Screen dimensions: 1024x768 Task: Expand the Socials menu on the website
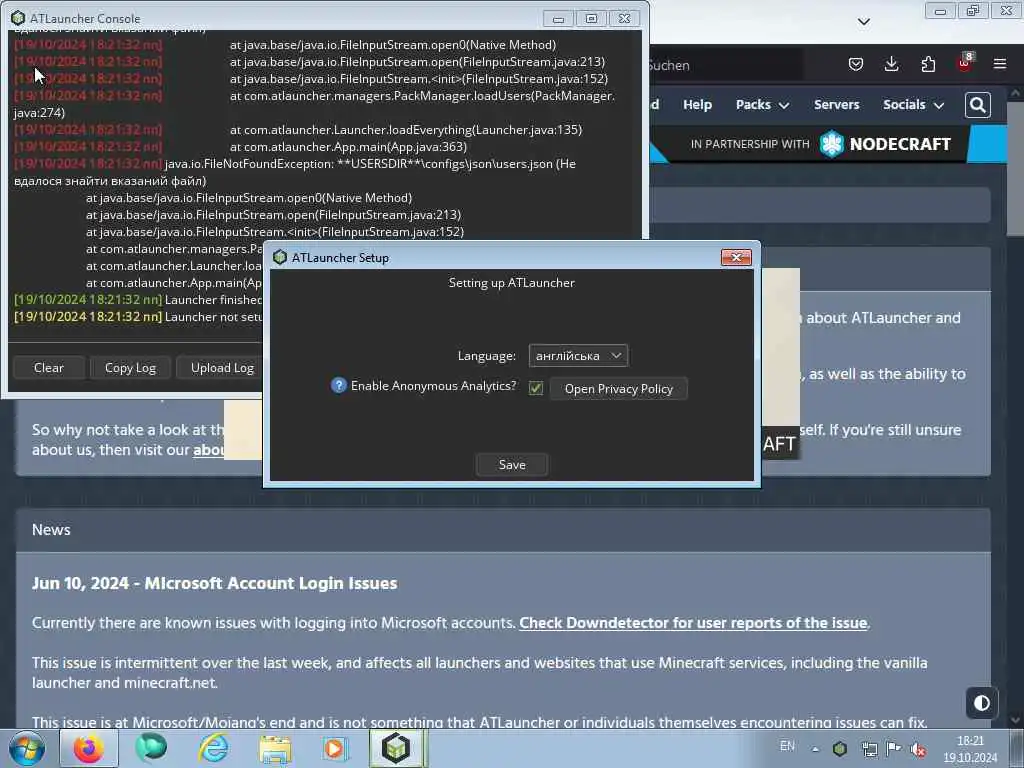coord(913,104)
